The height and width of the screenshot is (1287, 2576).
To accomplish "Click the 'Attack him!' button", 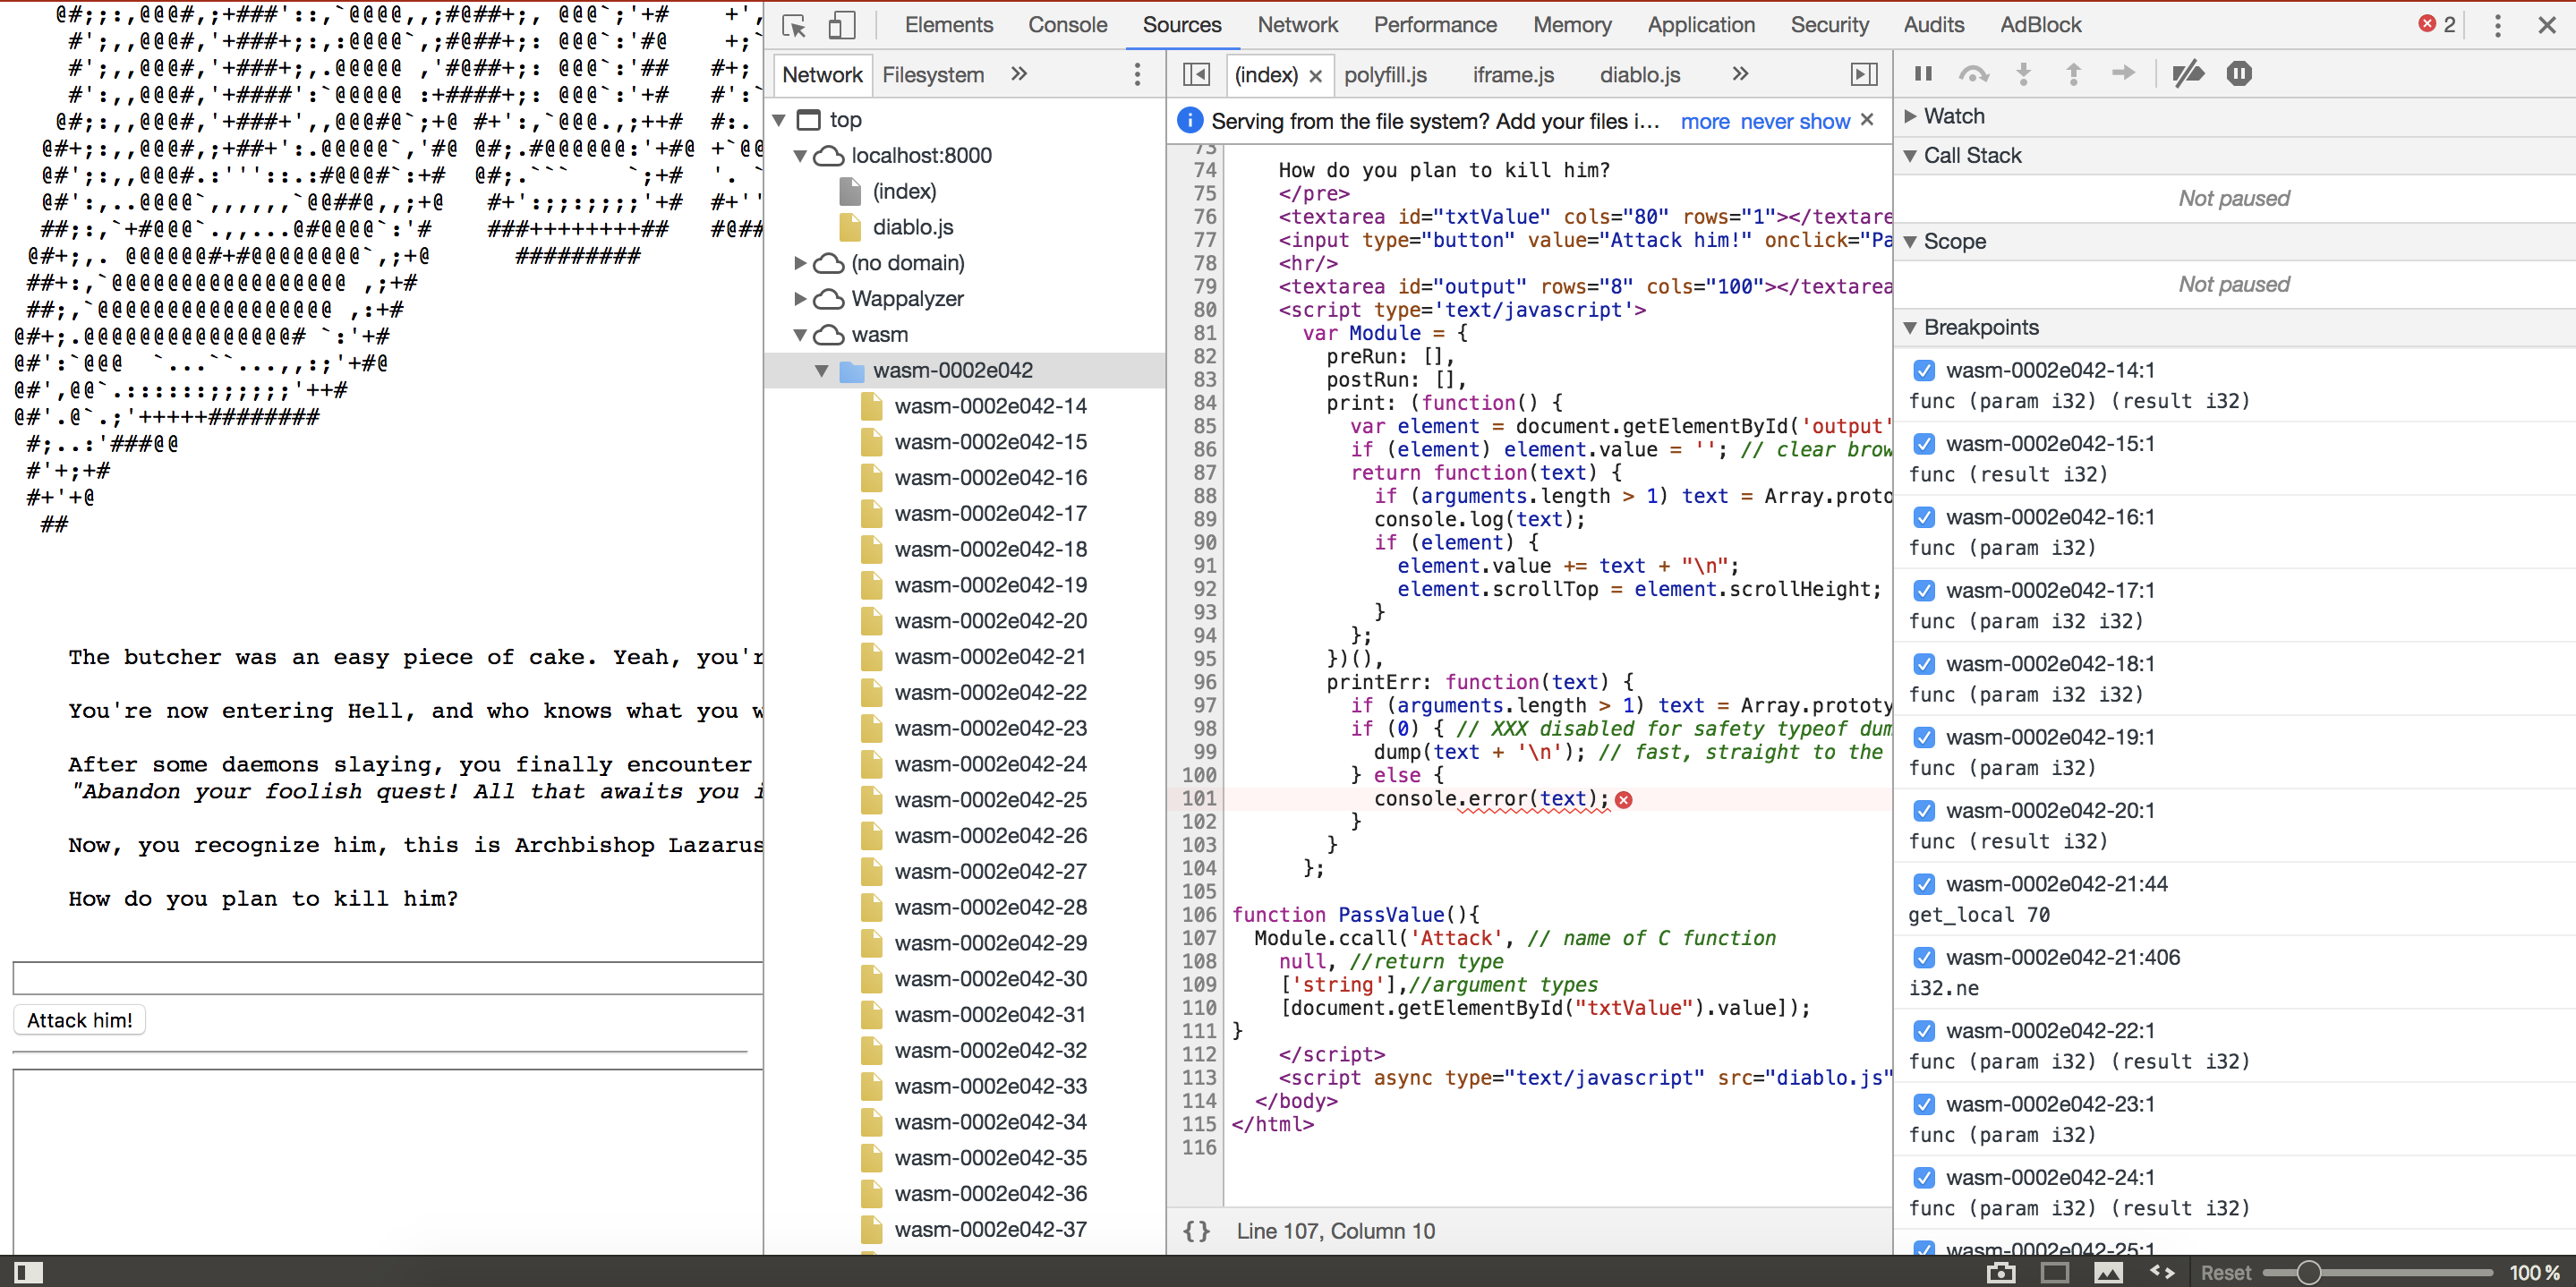I will click(x=80, y=1020).
